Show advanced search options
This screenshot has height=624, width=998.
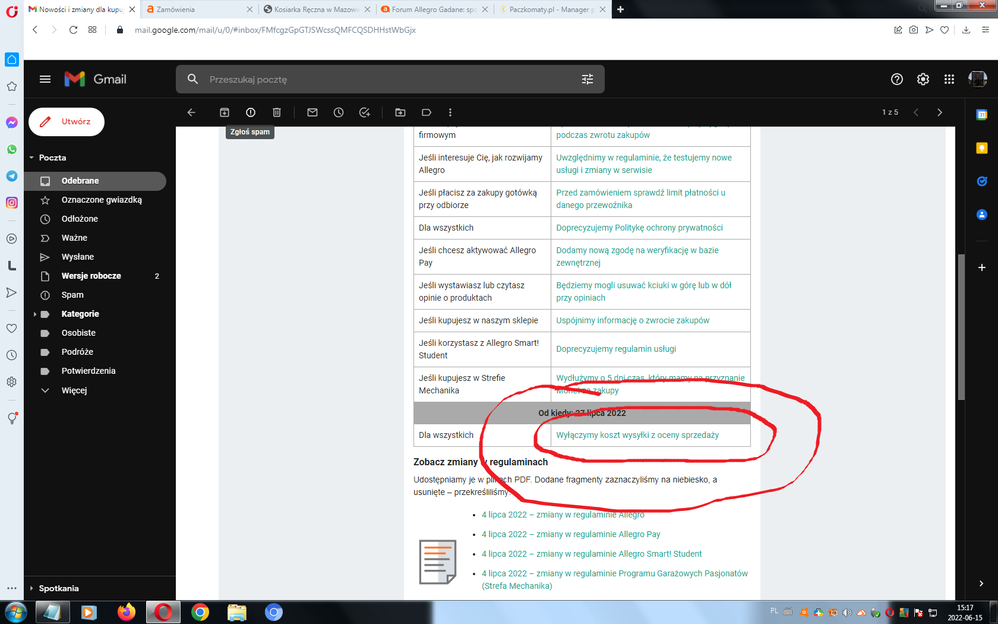click(587, 80)
